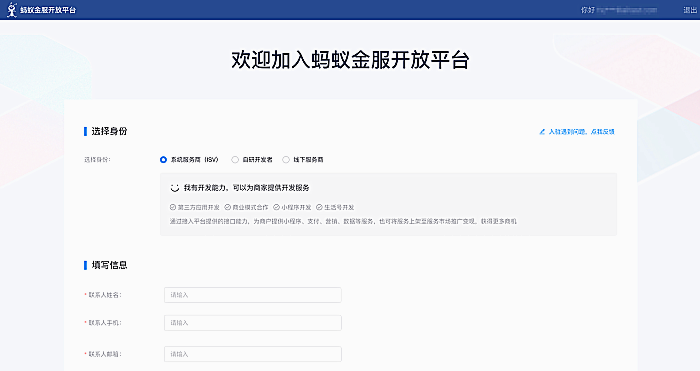Viewport: 700px width, 371px height.
Task: Click the 商业模式合作 text
Action: pyautogui.click(x=250, y=207)
